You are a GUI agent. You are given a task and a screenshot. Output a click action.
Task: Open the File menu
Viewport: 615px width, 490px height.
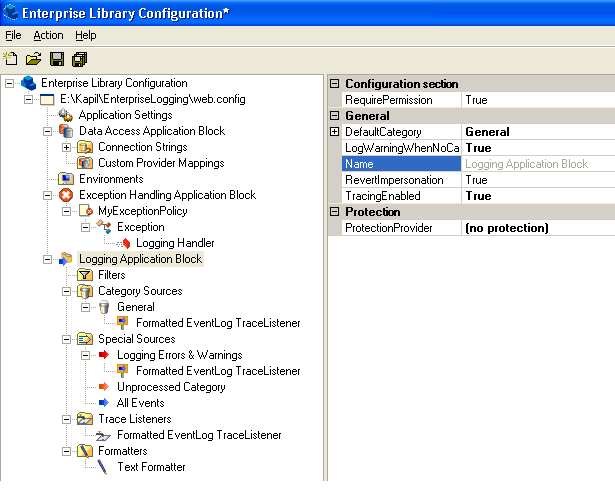coord(13,35)
